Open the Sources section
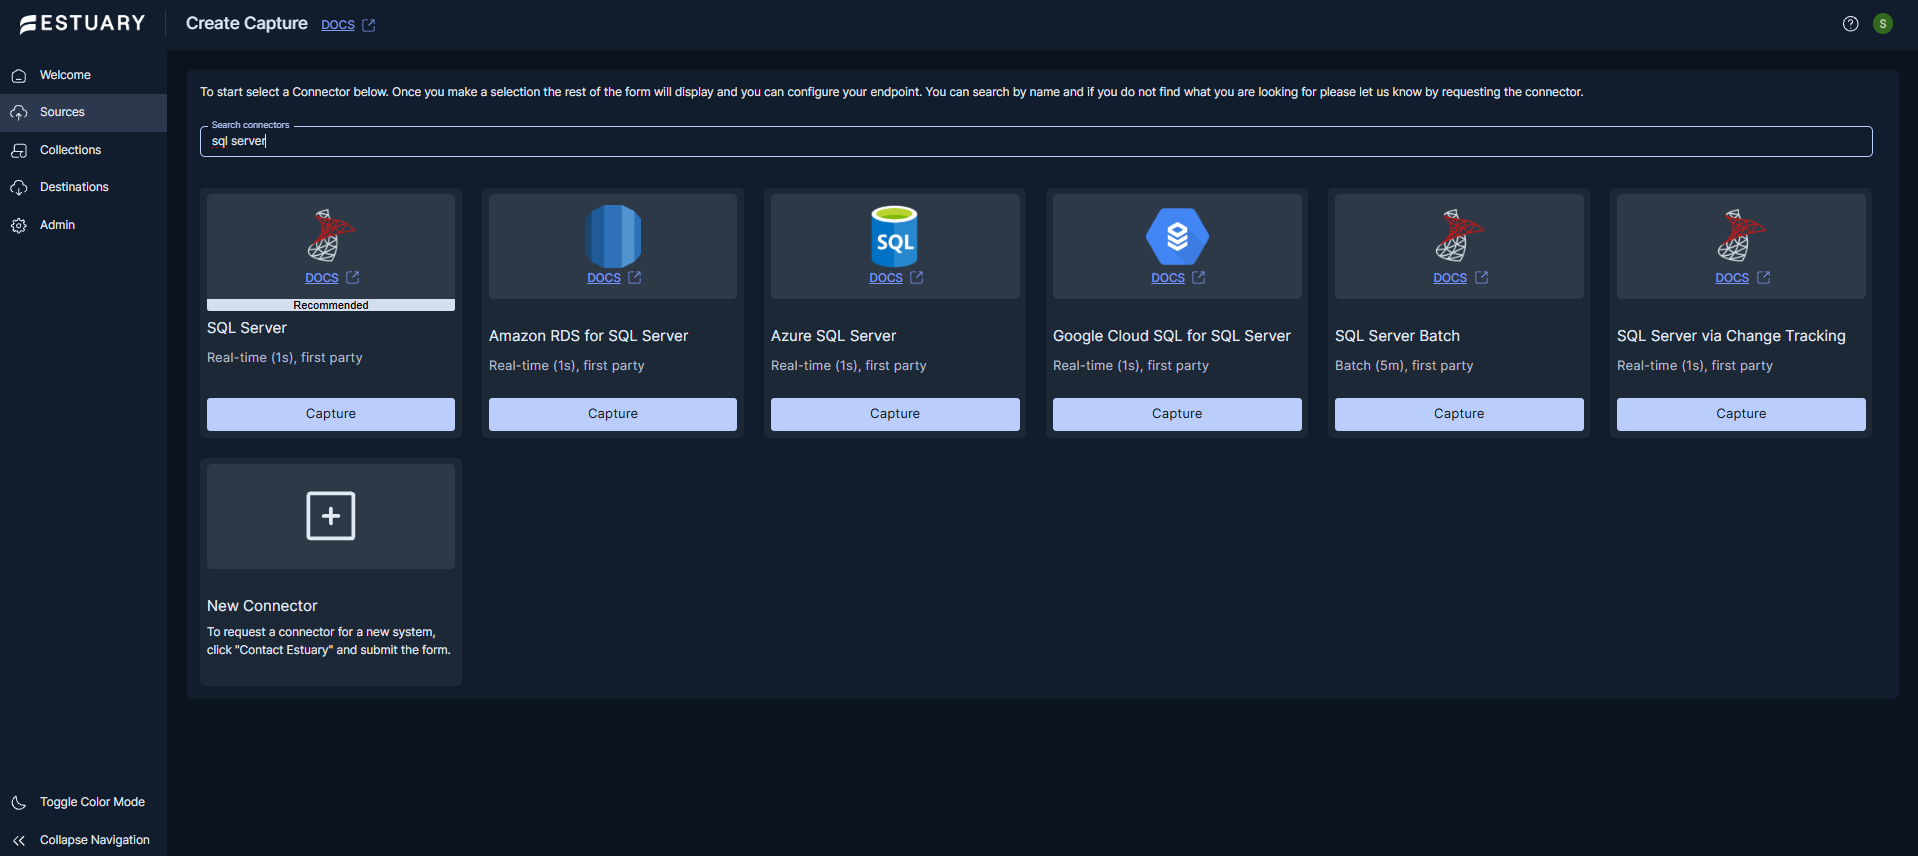This screenshot has height=856, width=1918. 83,113
